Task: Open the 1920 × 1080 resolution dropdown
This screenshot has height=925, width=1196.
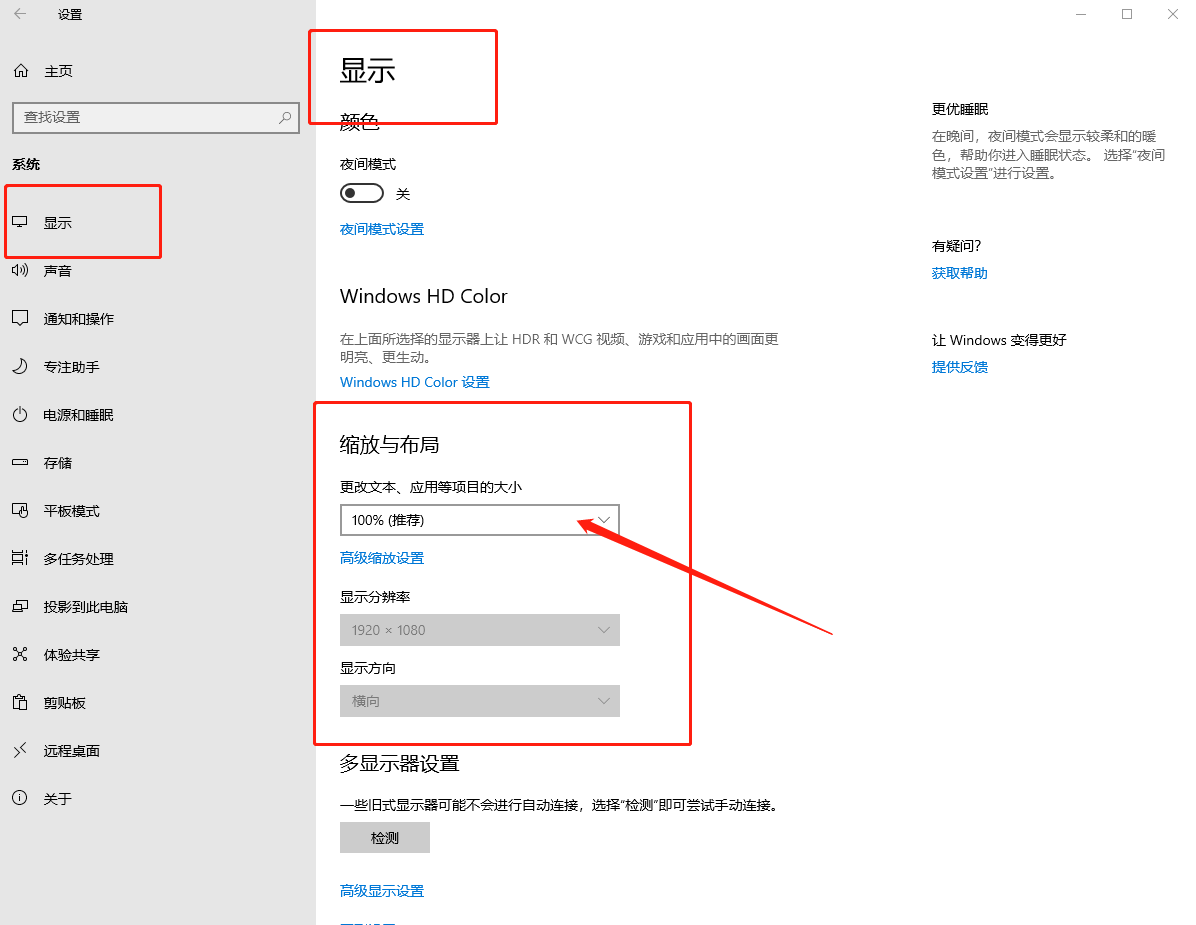Action: [x=480, y=630]
